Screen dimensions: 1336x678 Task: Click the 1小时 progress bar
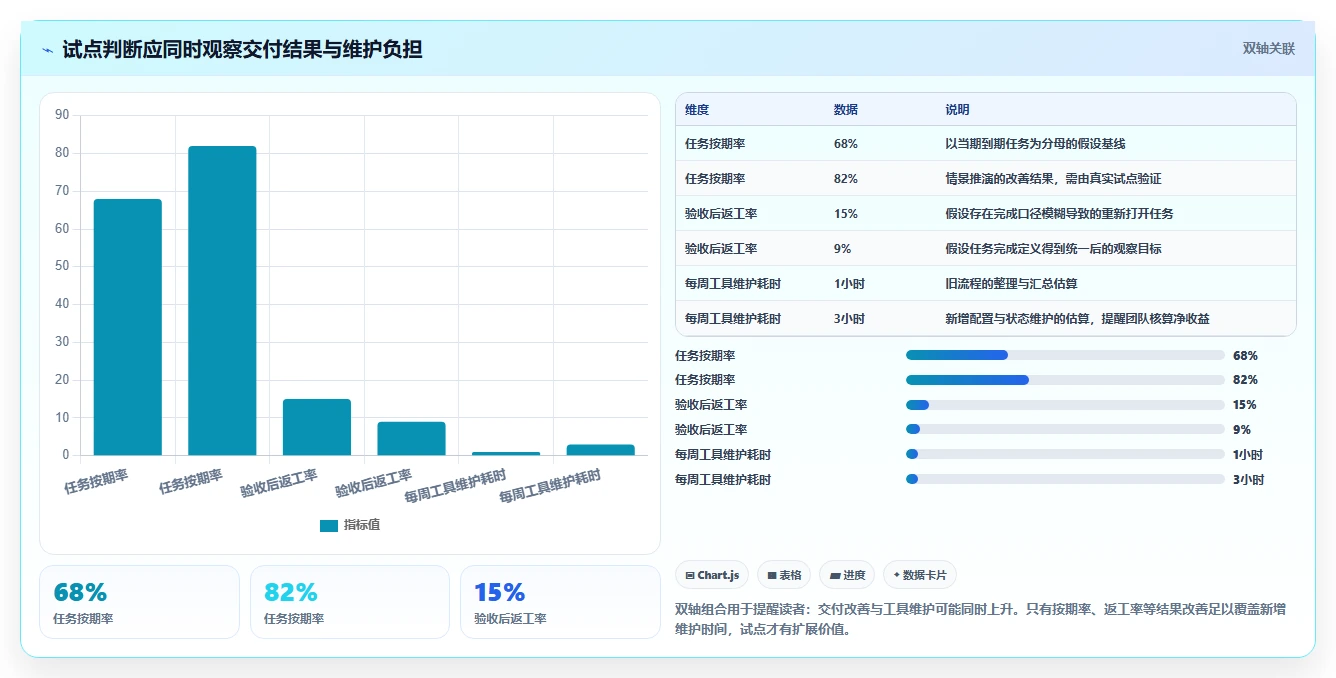(1065, 454)
